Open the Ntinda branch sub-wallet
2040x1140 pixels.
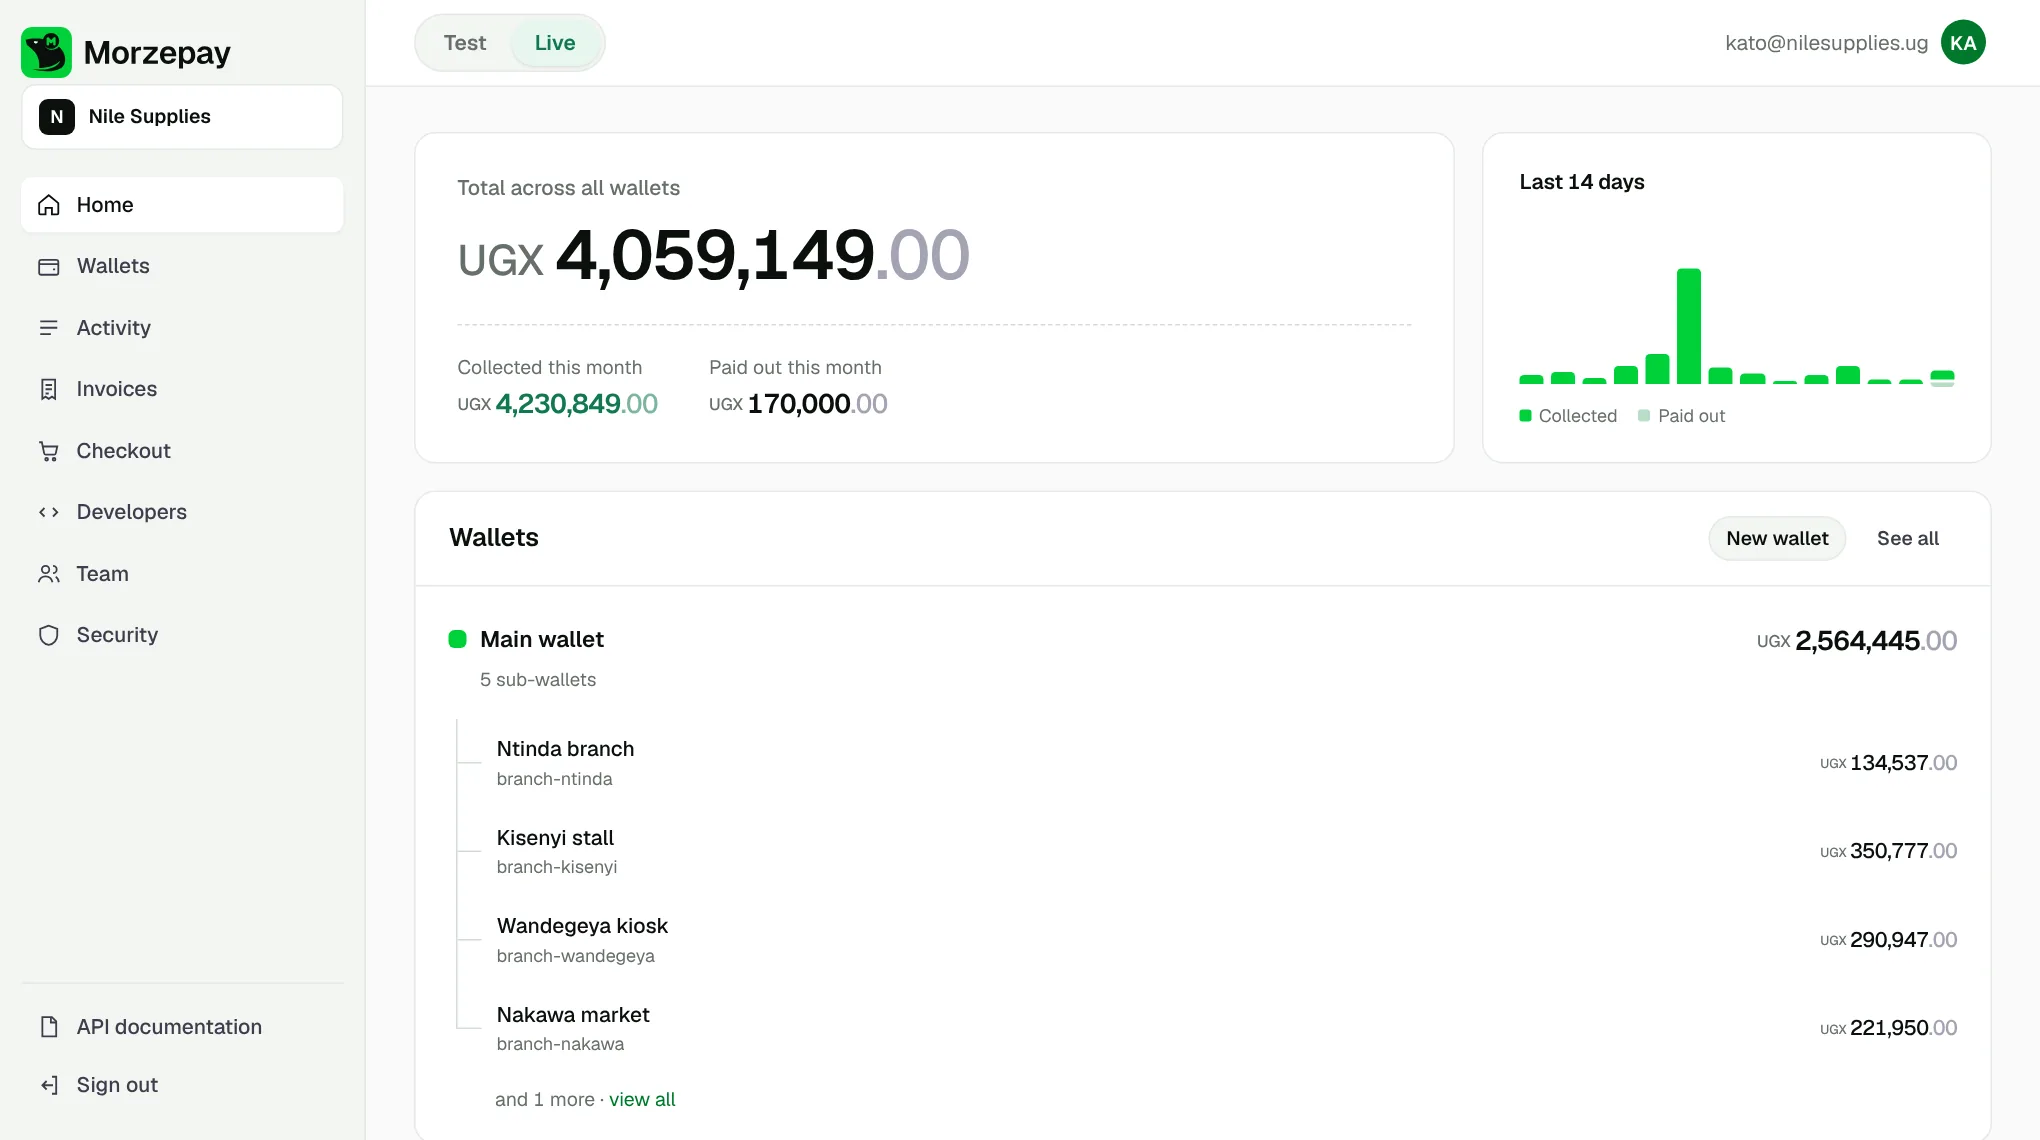pos(1225,763)
